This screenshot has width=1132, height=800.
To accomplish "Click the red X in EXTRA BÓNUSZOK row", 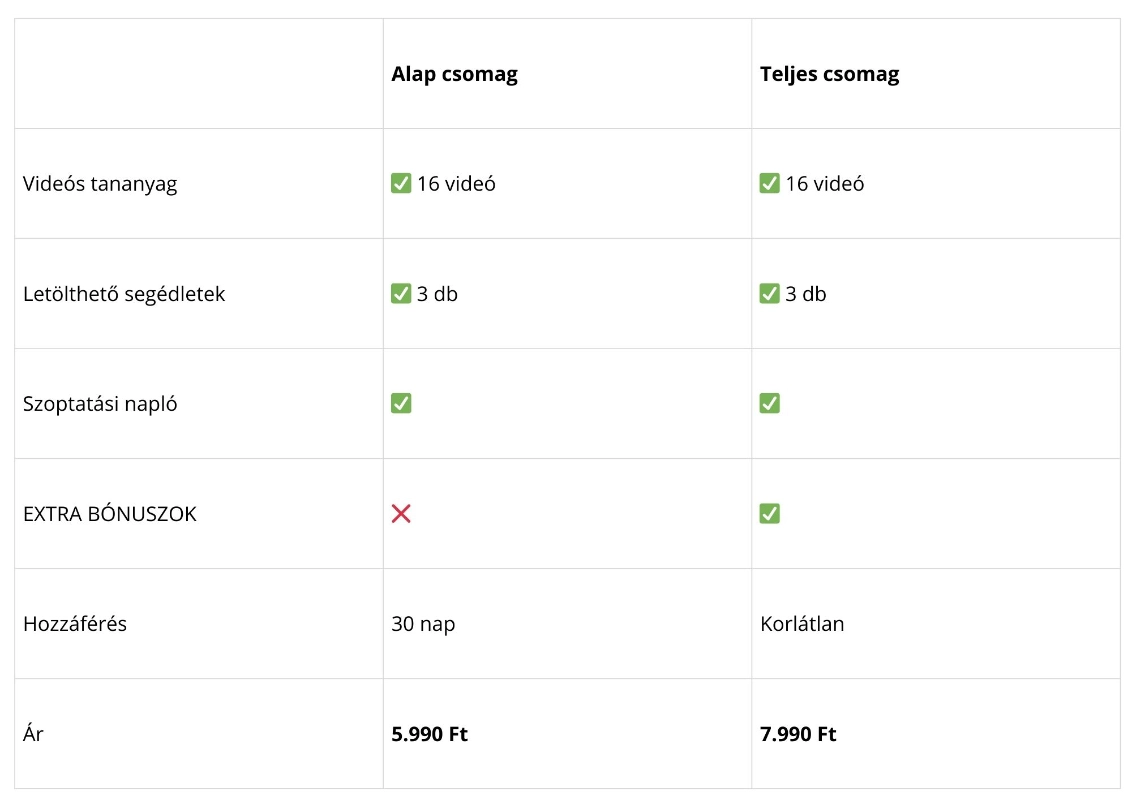I will tap(401, 513).
